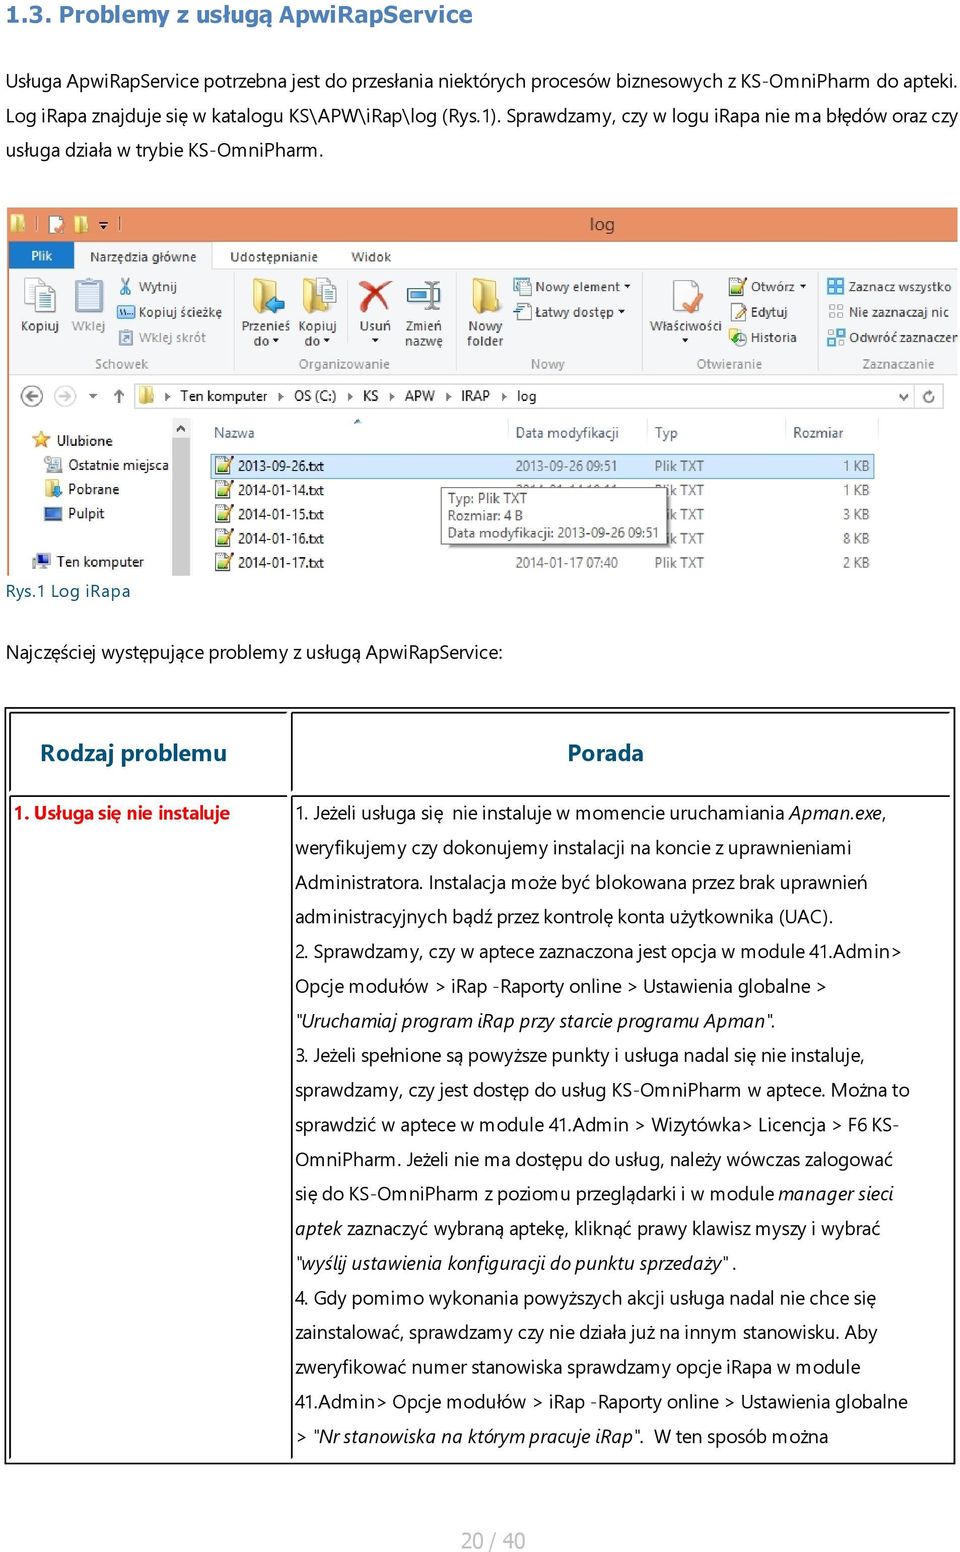Click the date 2014-01-17 07:40

tap(566, 563)
